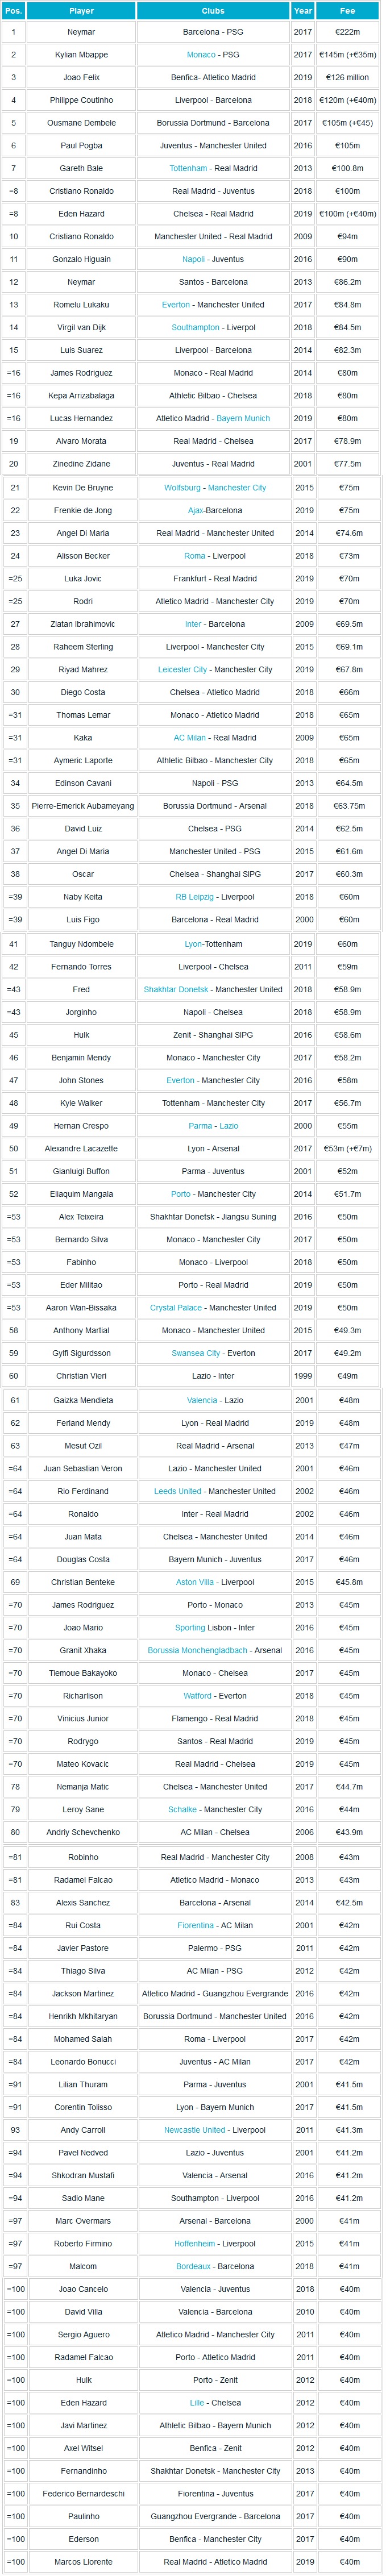Follow the Parma link in Hernan Crespo's row
This screenshot has width=386, height=2576.
200,1126
